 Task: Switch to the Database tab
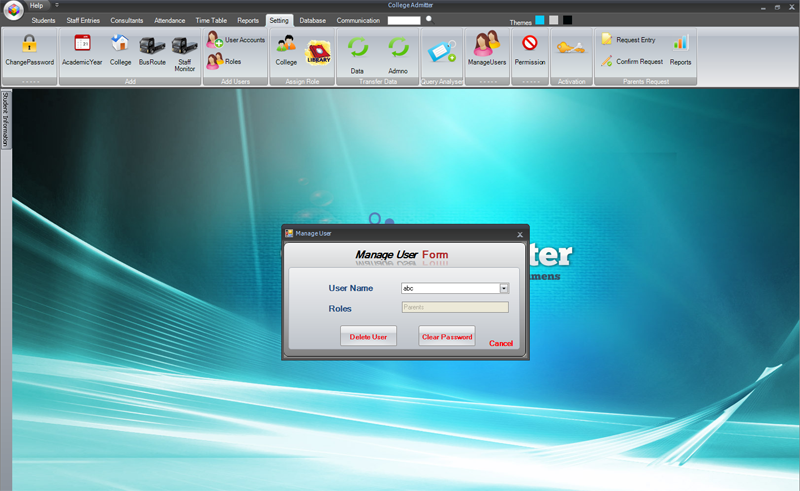pyautogui.click(x=312, y=20)
